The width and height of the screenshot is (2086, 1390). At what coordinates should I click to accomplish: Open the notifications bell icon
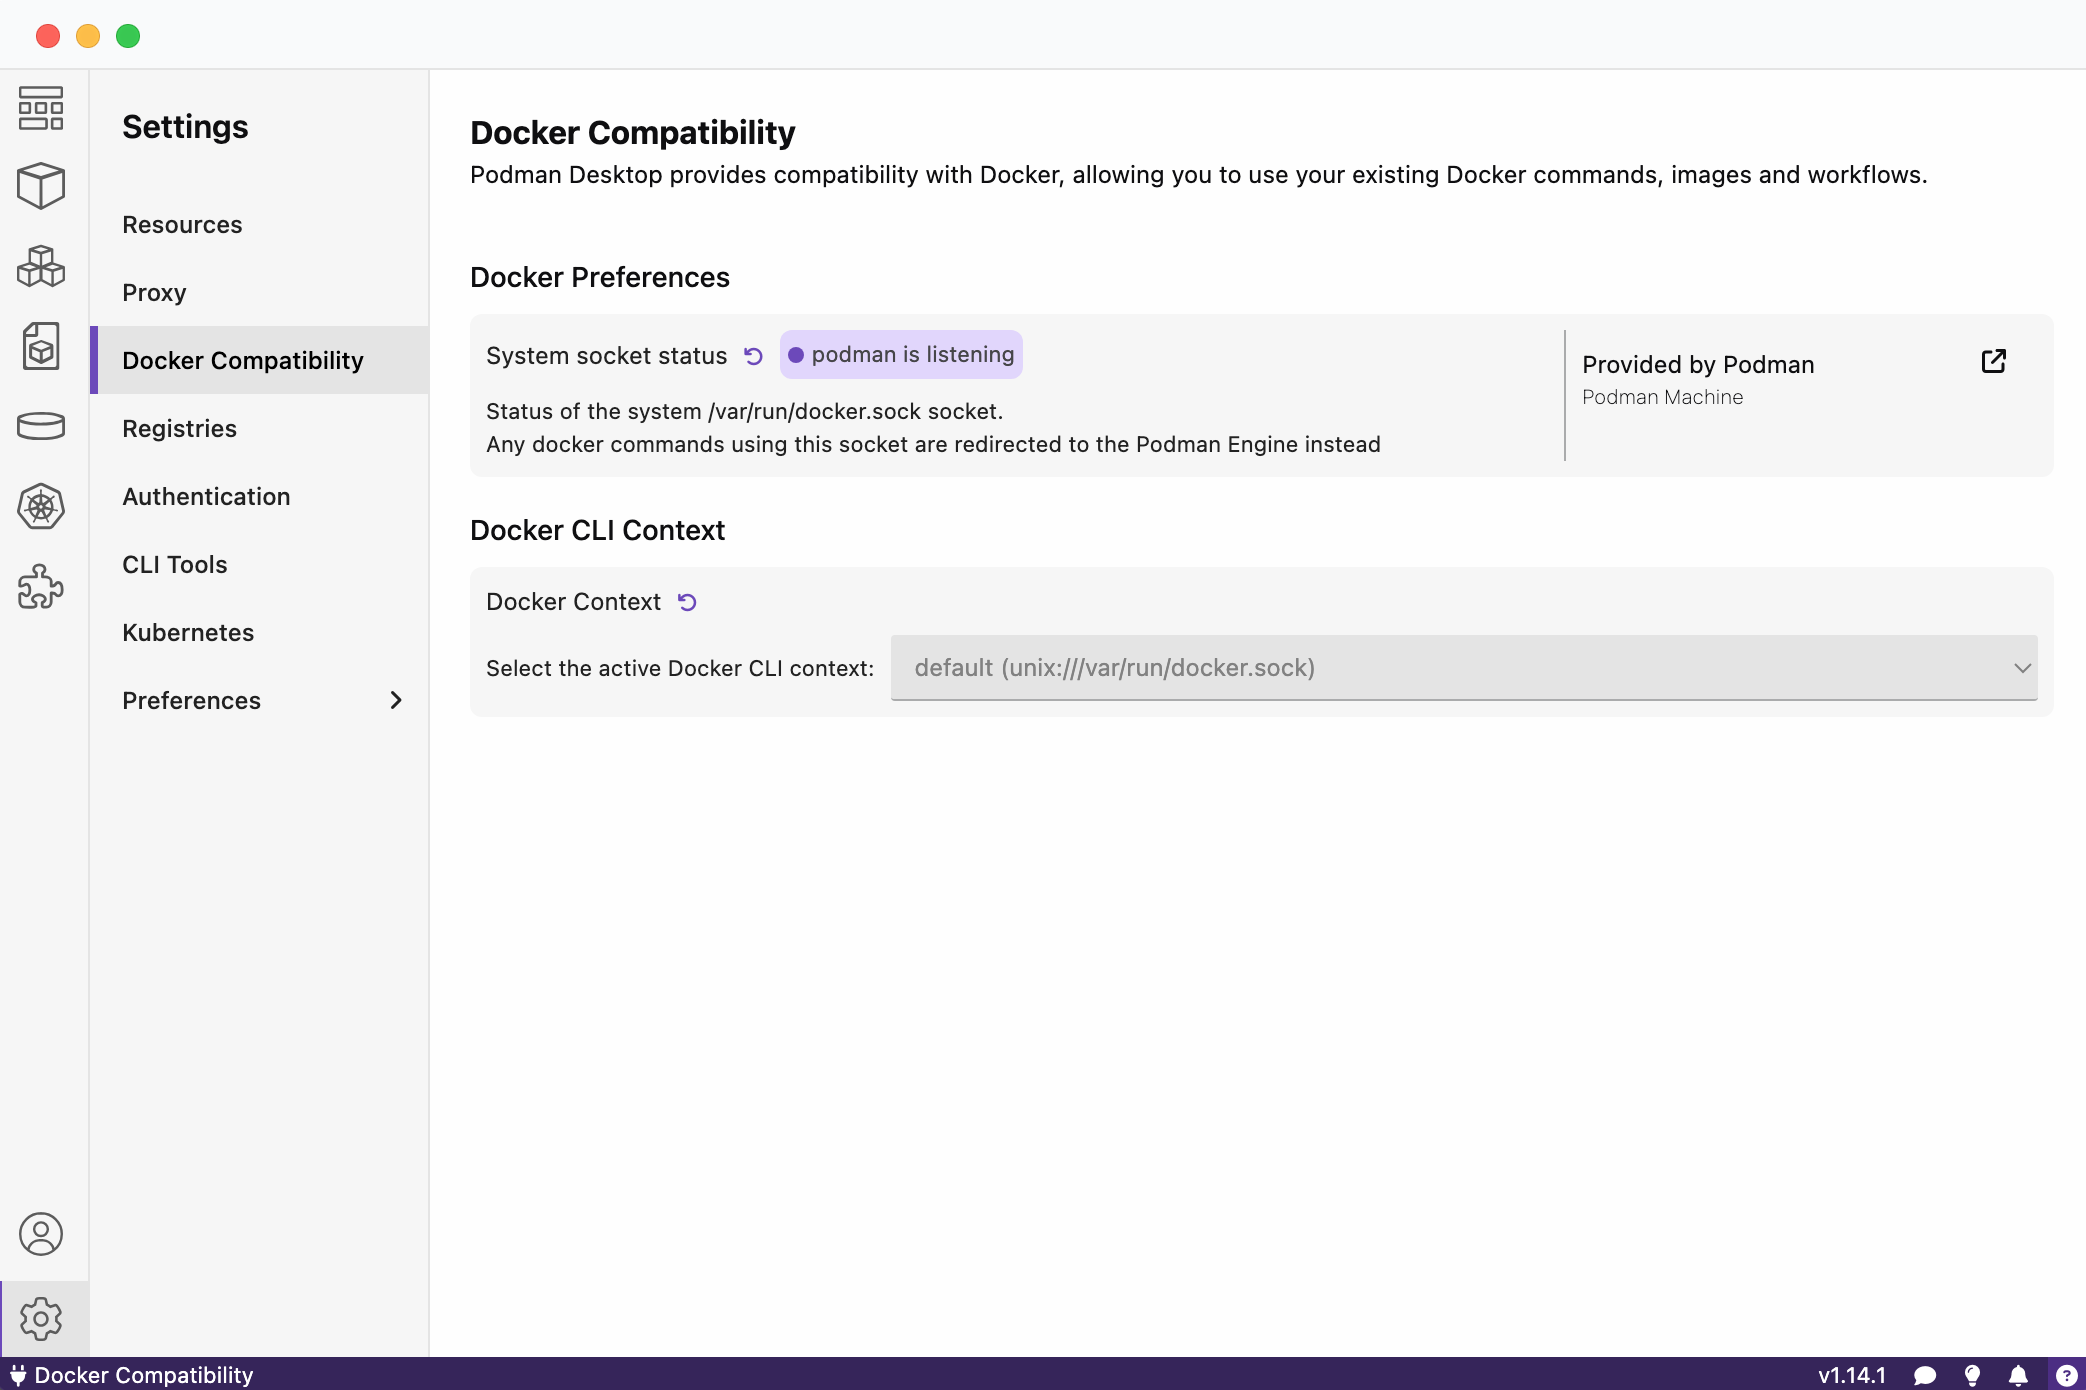point(2019,1375)
